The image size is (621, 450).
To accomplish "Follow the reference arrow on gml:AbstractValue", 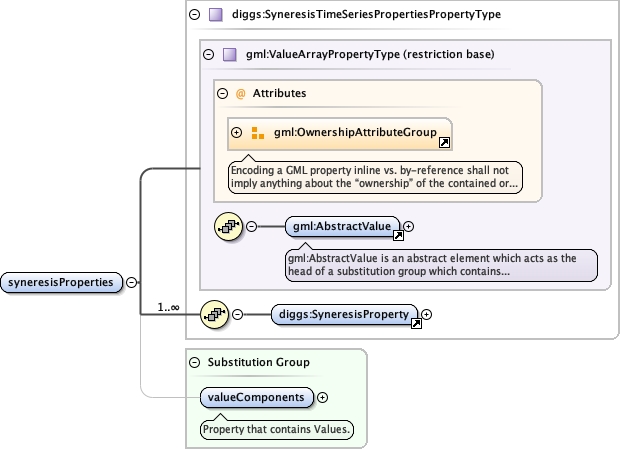I will point(398,237).
